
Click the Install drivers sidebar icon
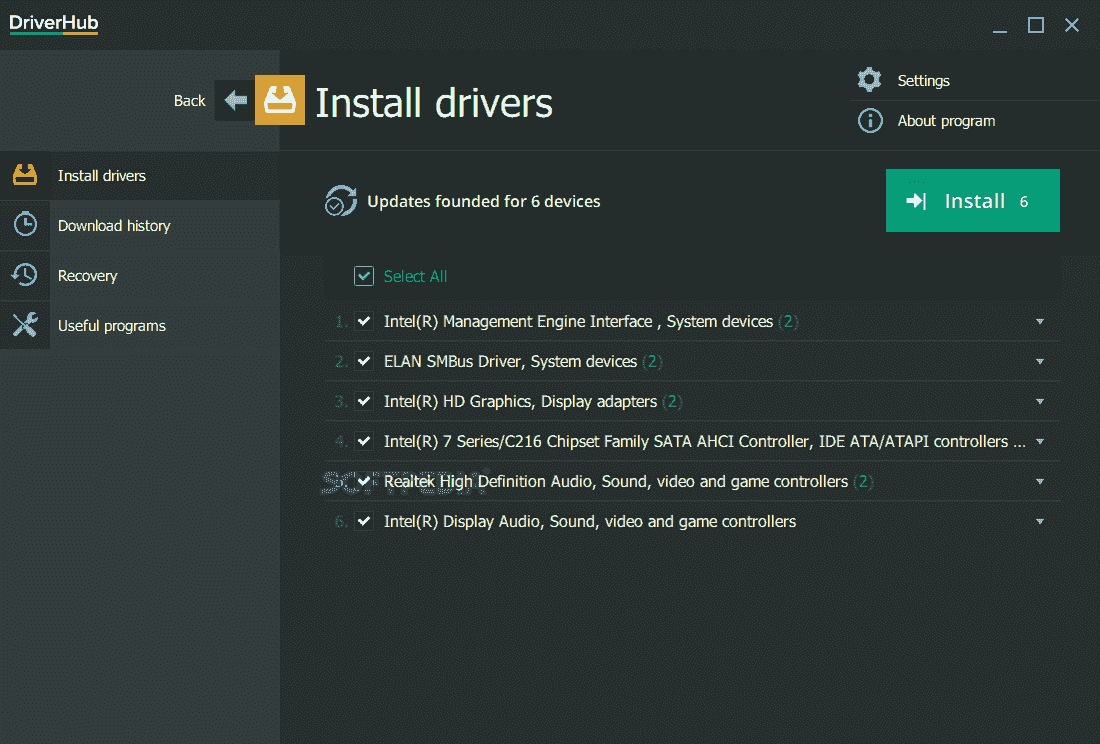click(x=25, y=175)
